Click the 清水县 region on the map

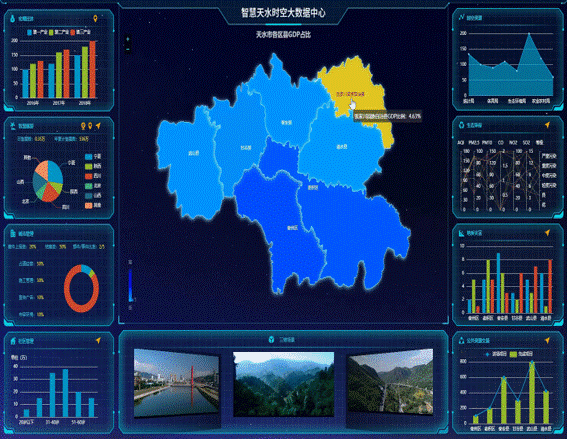341,147
